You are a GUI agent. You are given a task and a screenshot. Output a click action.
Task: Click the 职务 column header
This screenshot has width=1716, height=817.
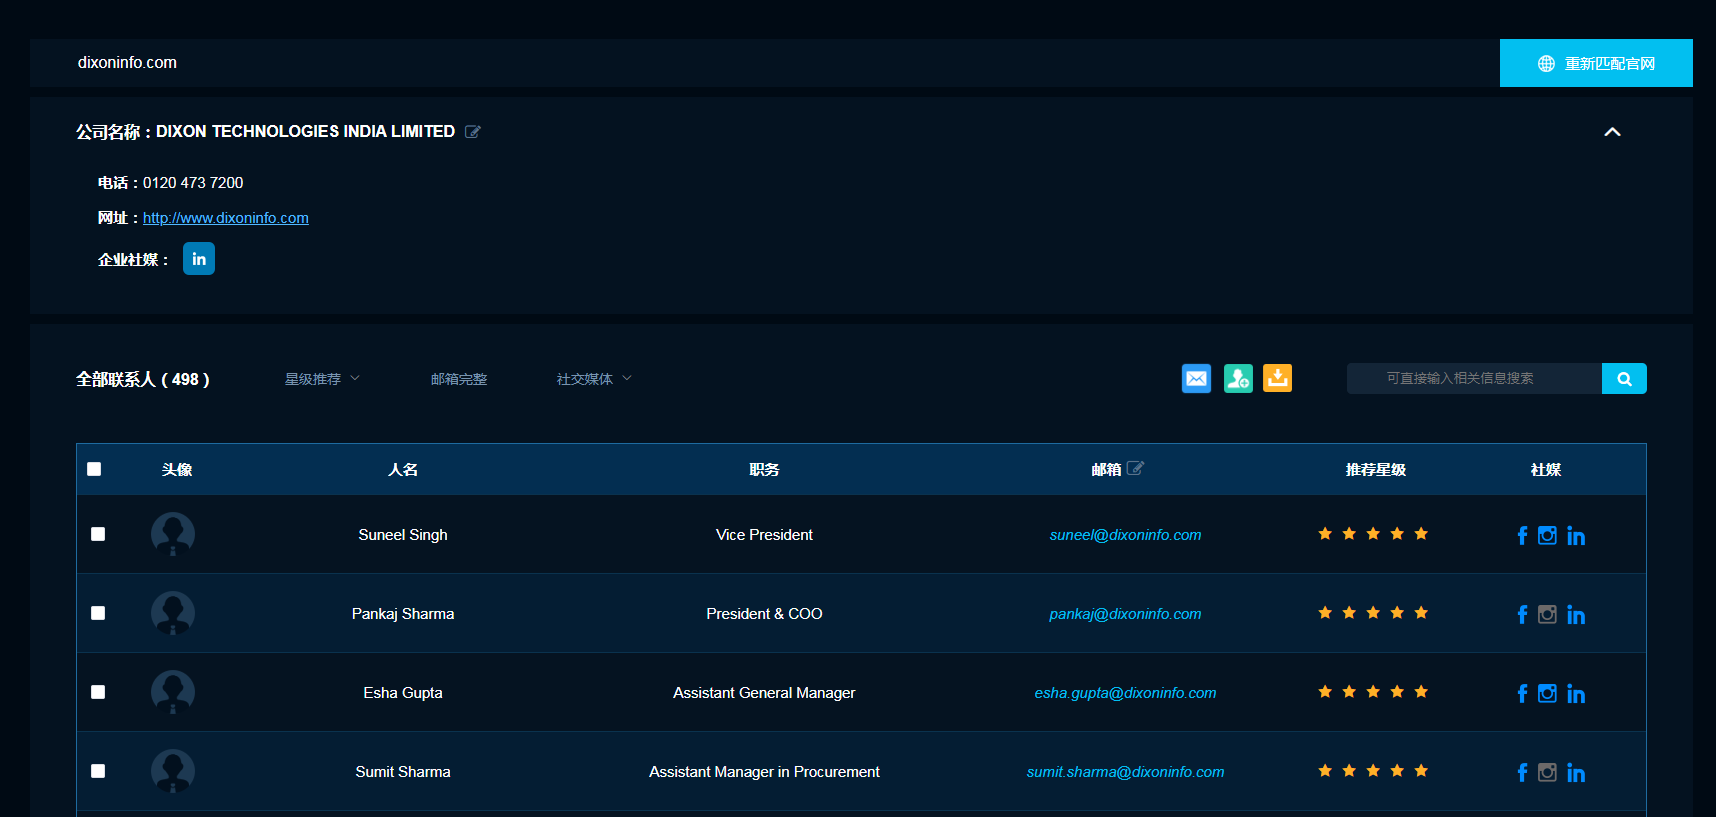pyautogui.click(x=764, y=470)
